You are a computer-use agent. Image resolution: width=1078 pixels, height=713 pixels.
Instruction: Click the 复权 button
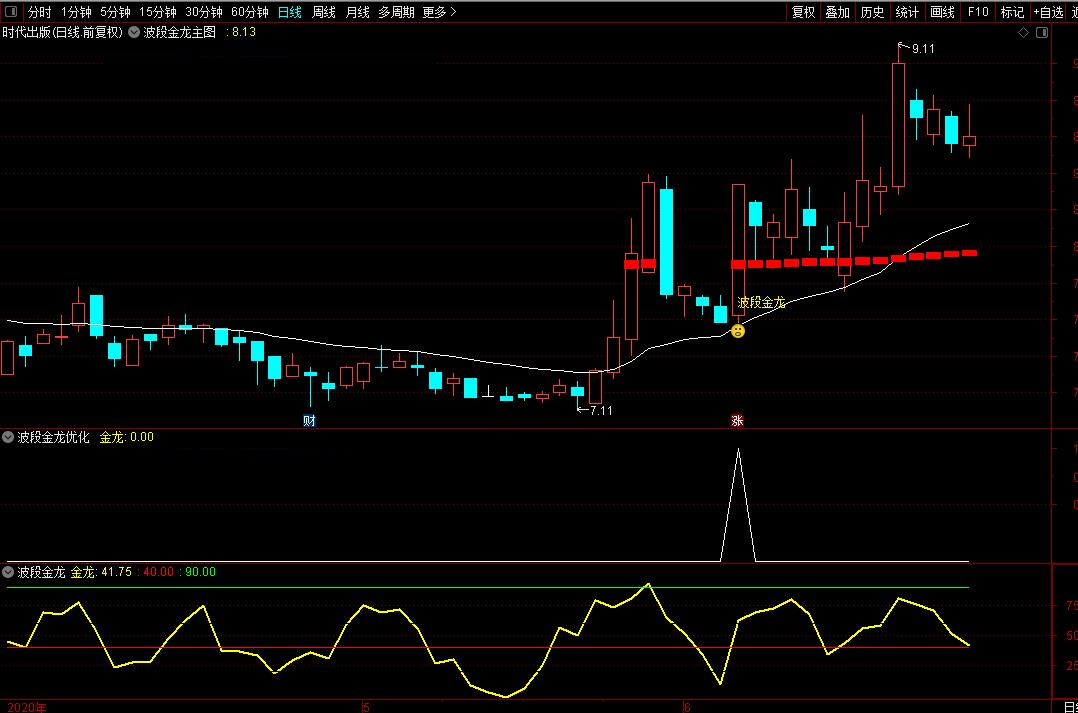[803, 12]
